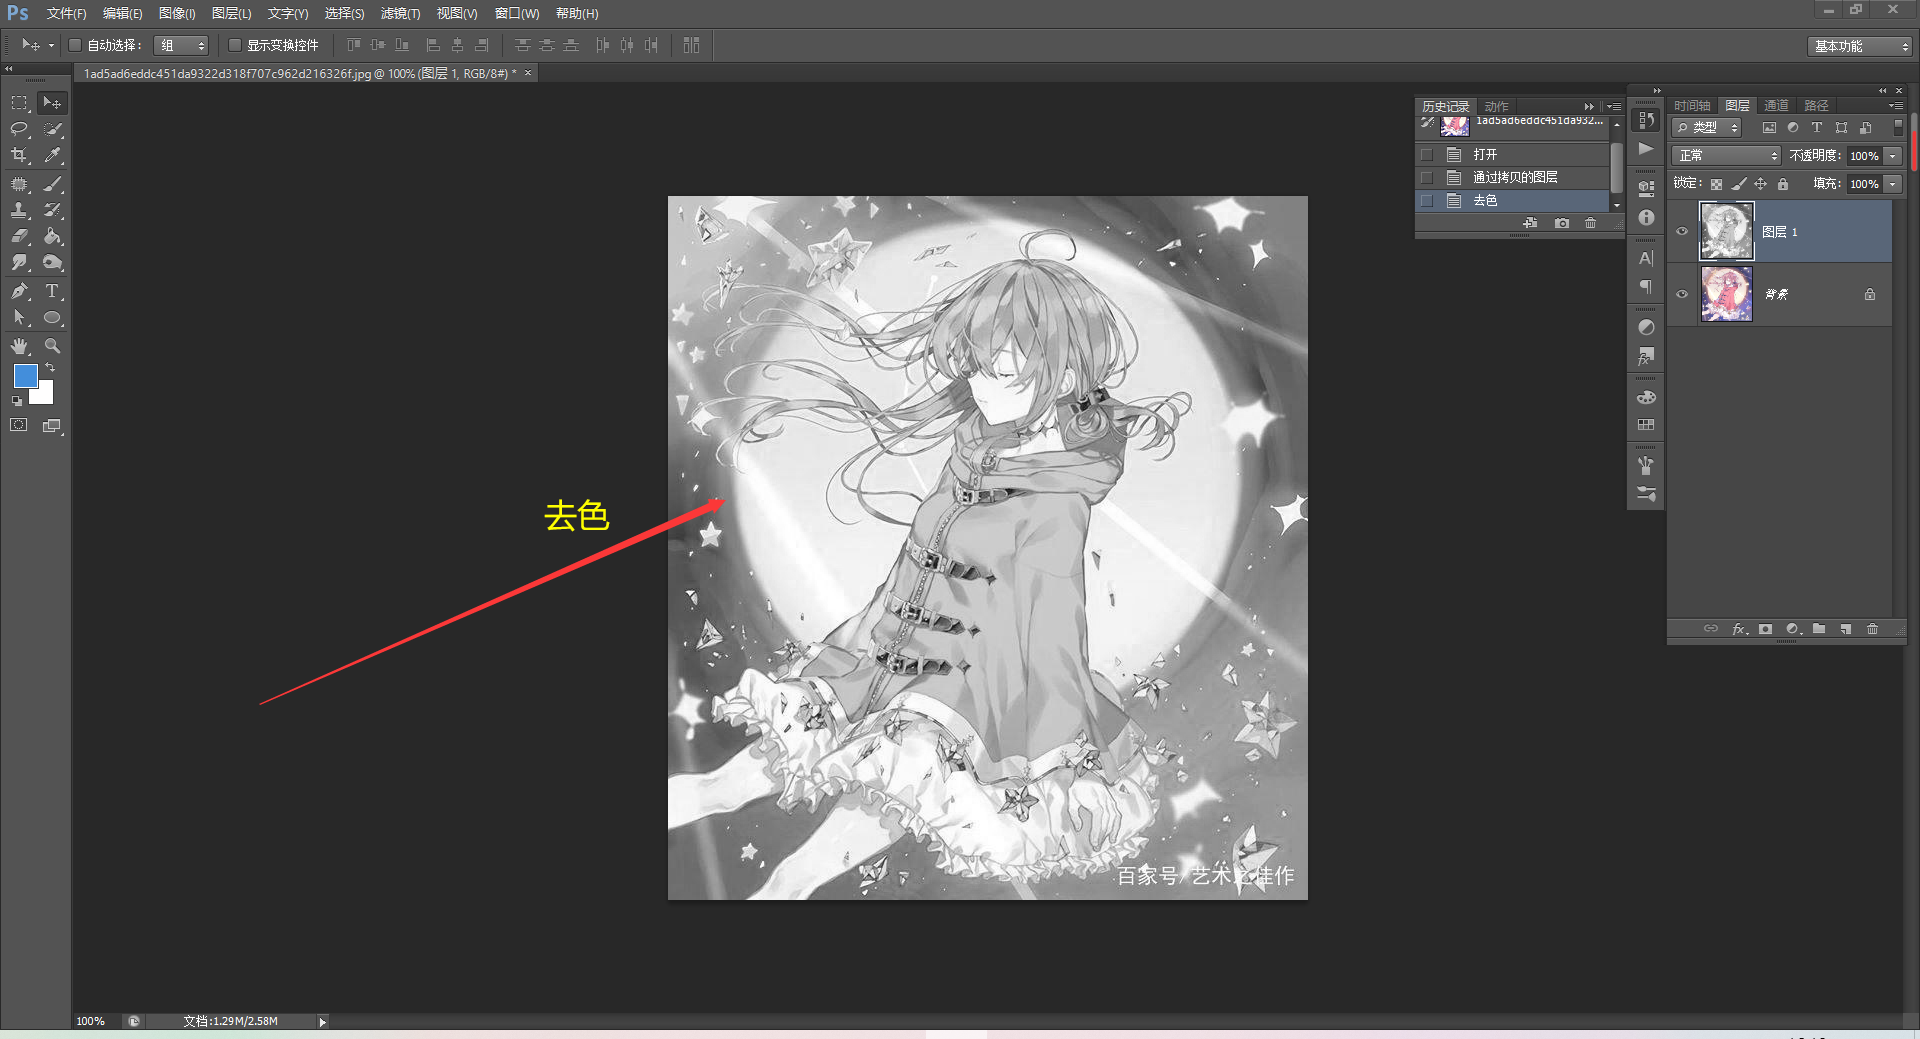Open the 正常 blend mode dropdown
1920x1039 pixels.
click(1727, 155)
